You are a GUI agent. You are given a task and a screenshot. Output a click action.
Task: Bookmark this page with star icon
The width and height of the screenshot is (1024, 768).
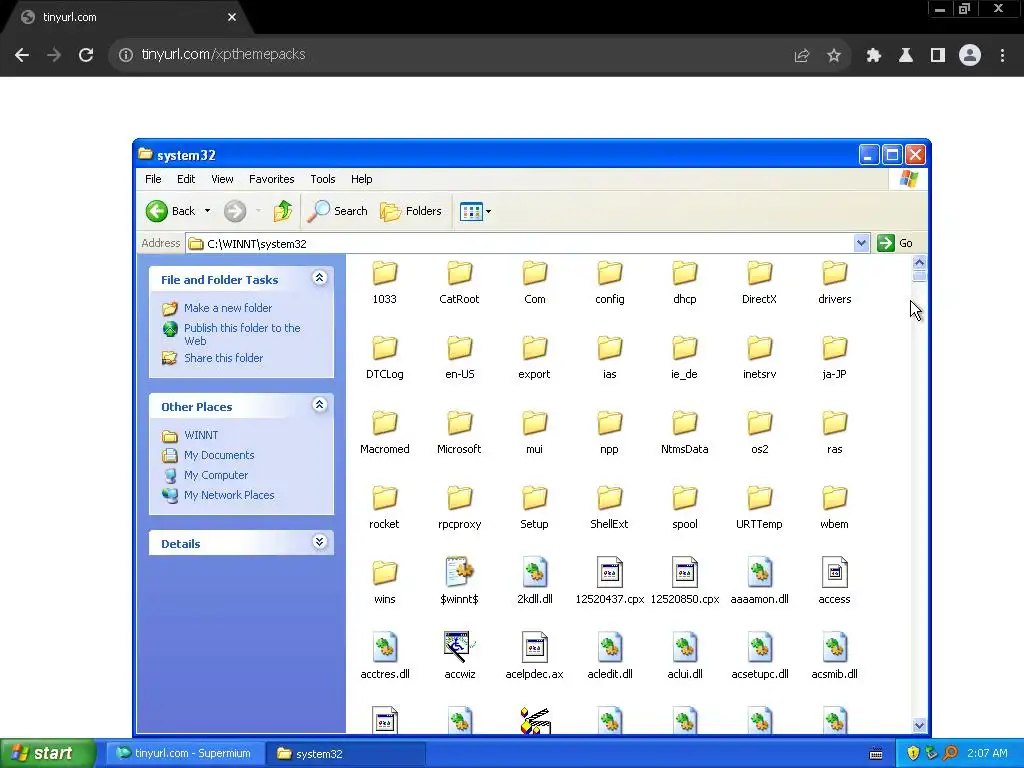[834, 55]
